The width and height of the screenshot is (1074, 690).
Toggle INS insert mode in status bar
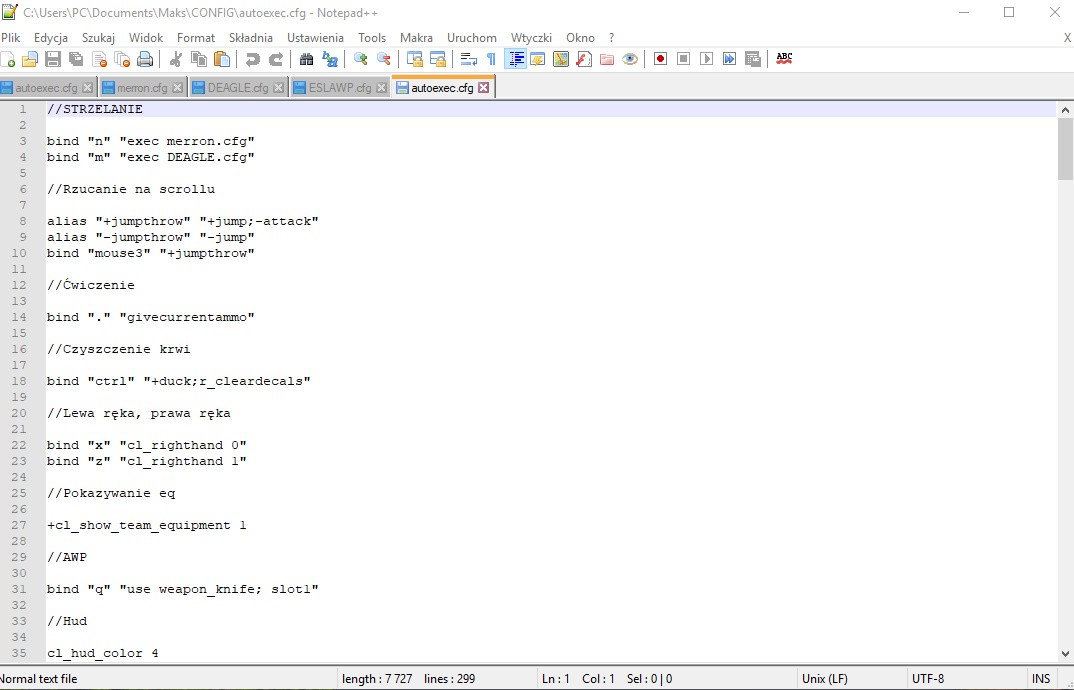tap(1040, 679)
